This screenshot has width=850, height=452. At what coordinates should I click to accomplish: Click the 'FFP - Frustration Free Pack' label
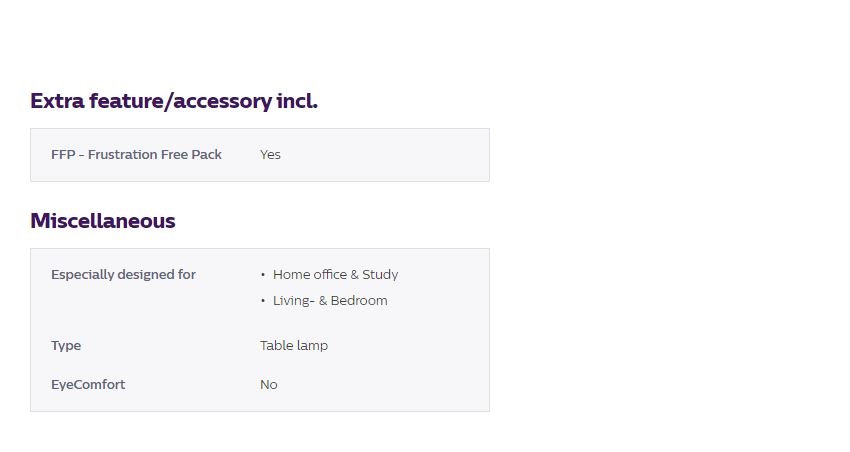click(136, 155)
